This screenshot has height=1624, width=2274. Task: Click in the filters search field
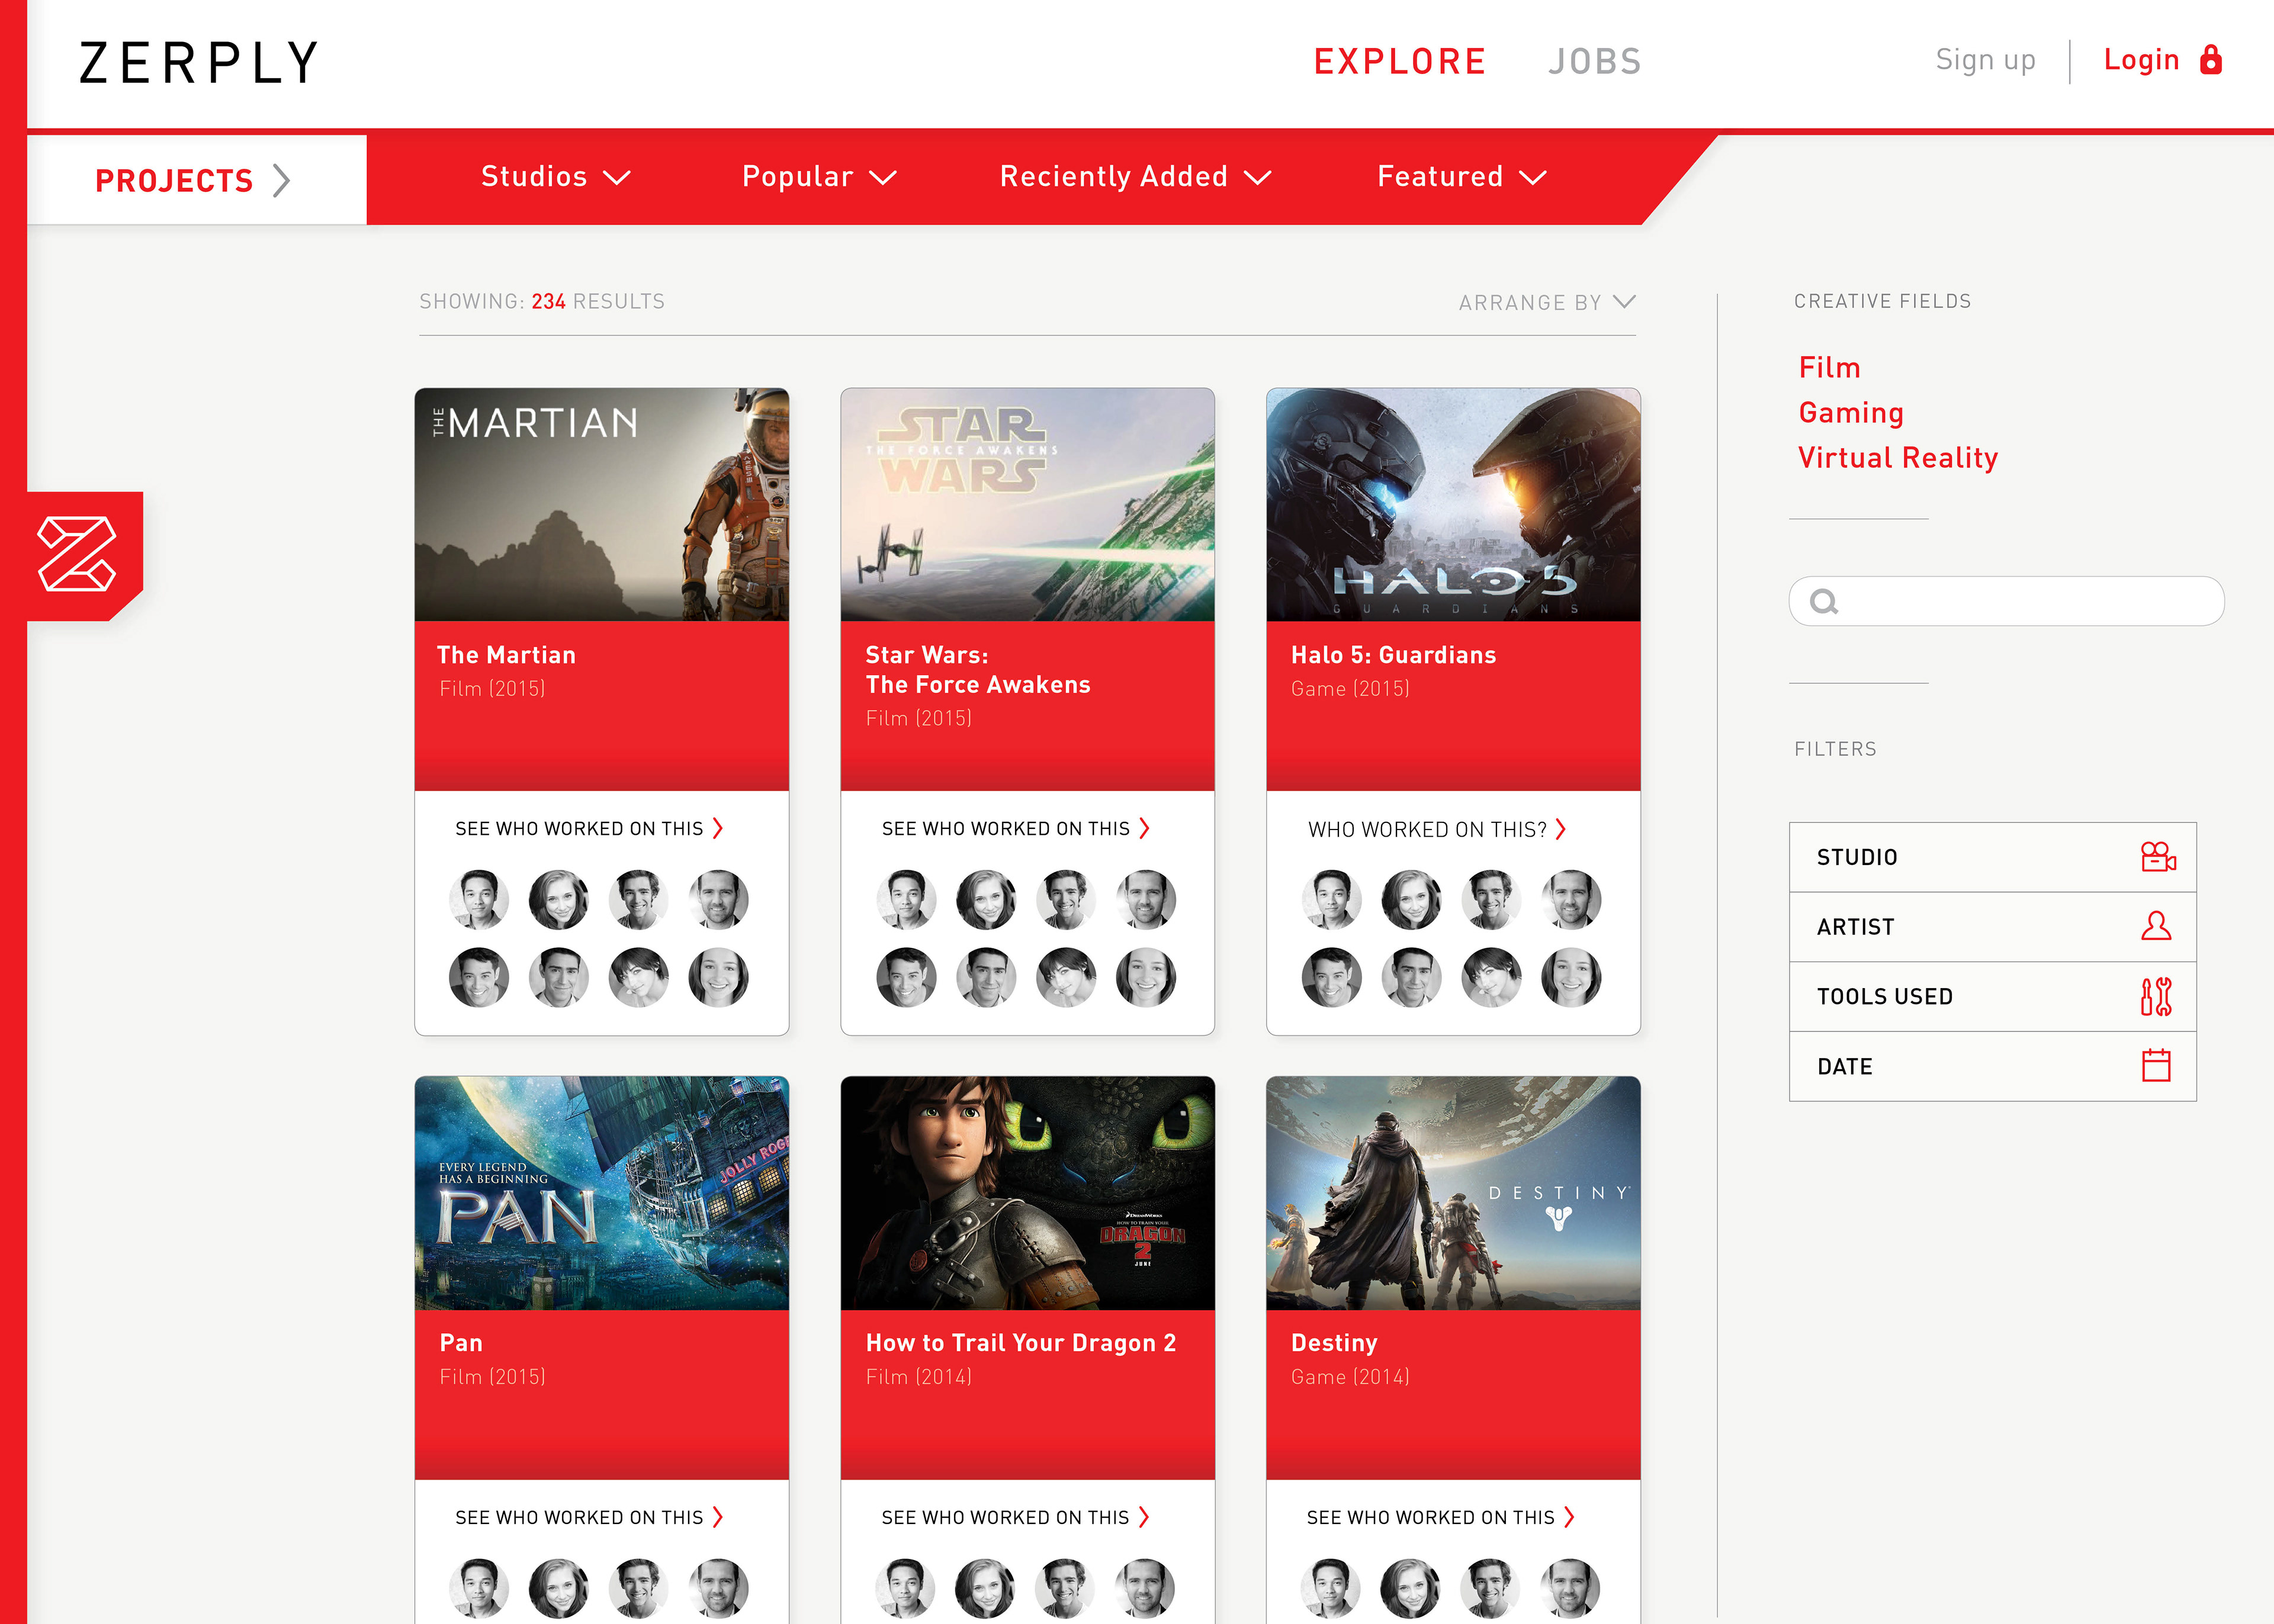[x=2006, y=601]
